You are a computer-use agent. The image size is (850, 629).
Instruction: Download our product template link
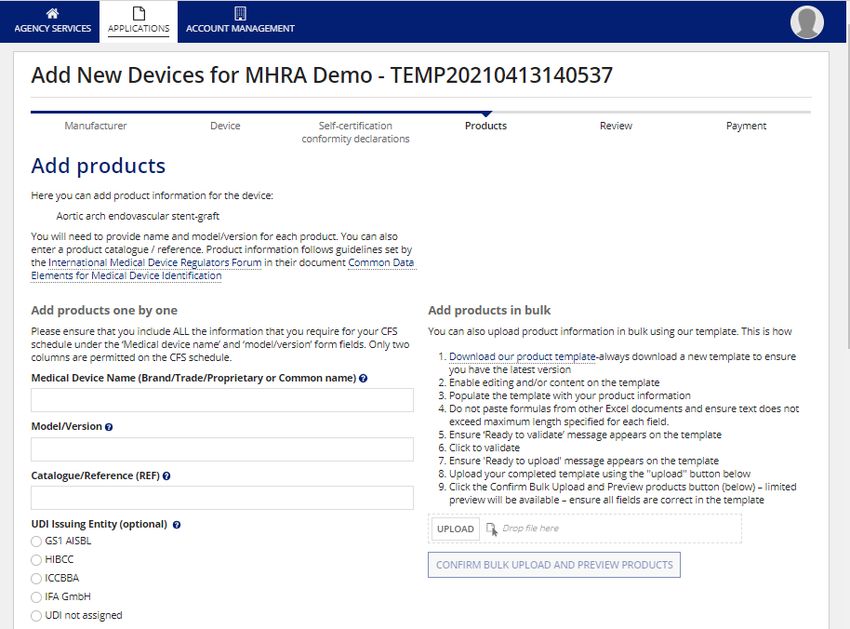click(522, 357)
